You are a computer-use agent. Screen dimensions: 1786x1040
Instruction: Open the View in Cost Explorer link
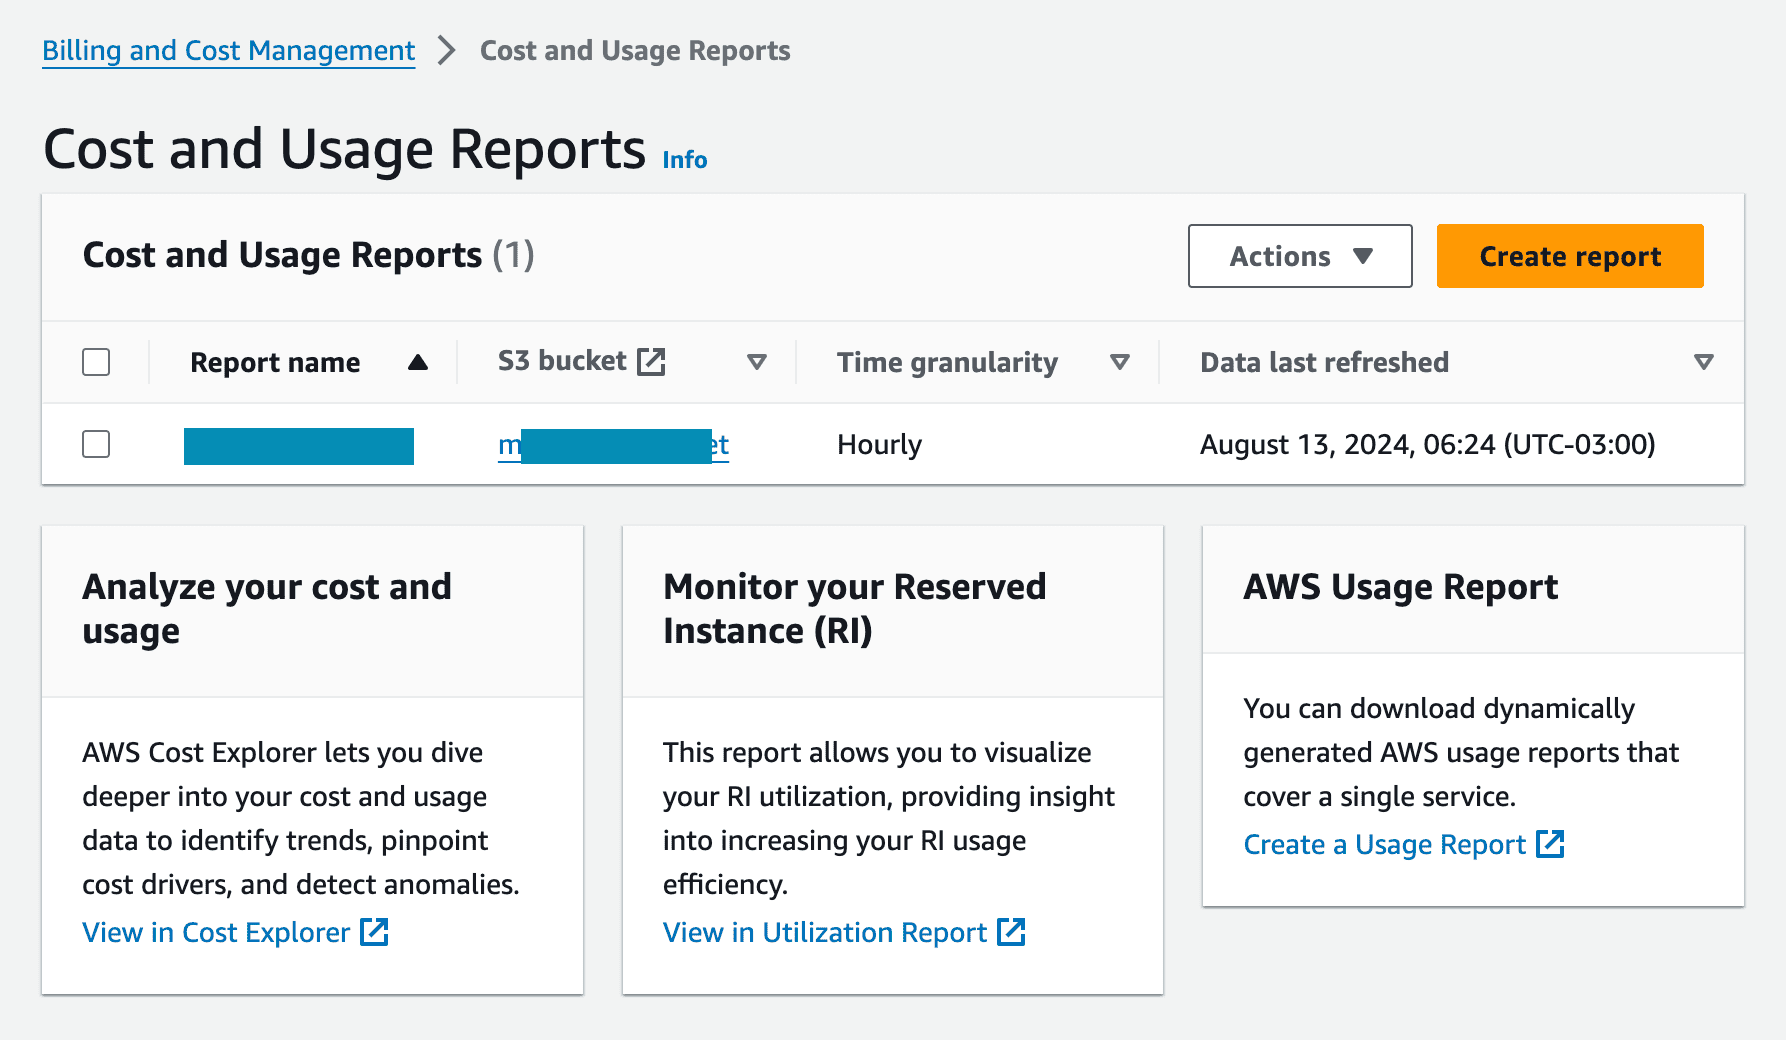216,932
